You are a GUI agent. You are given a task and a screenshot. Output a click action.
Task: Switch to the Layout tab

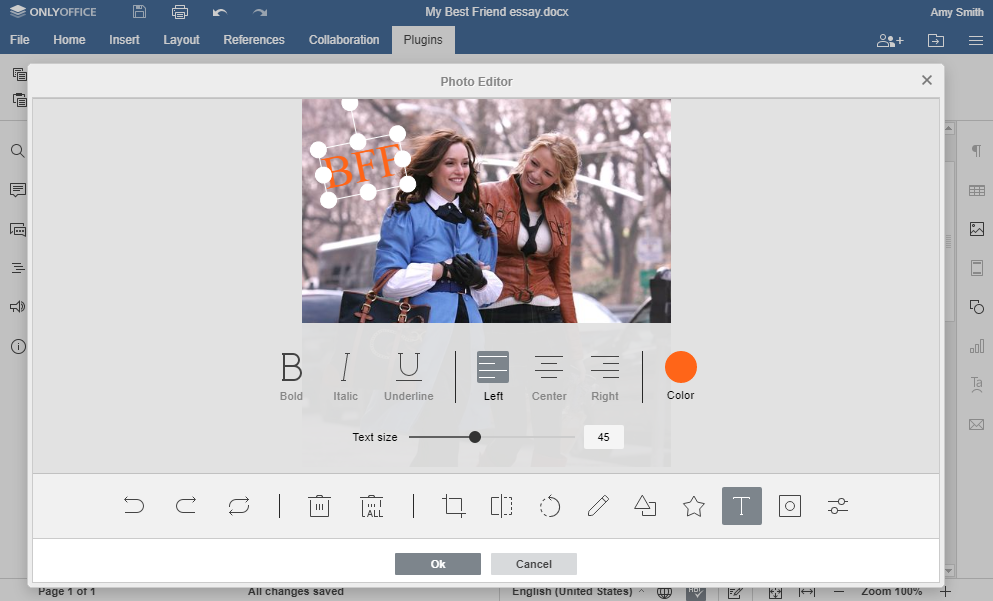pyautogui.click(x=181, y=39)
